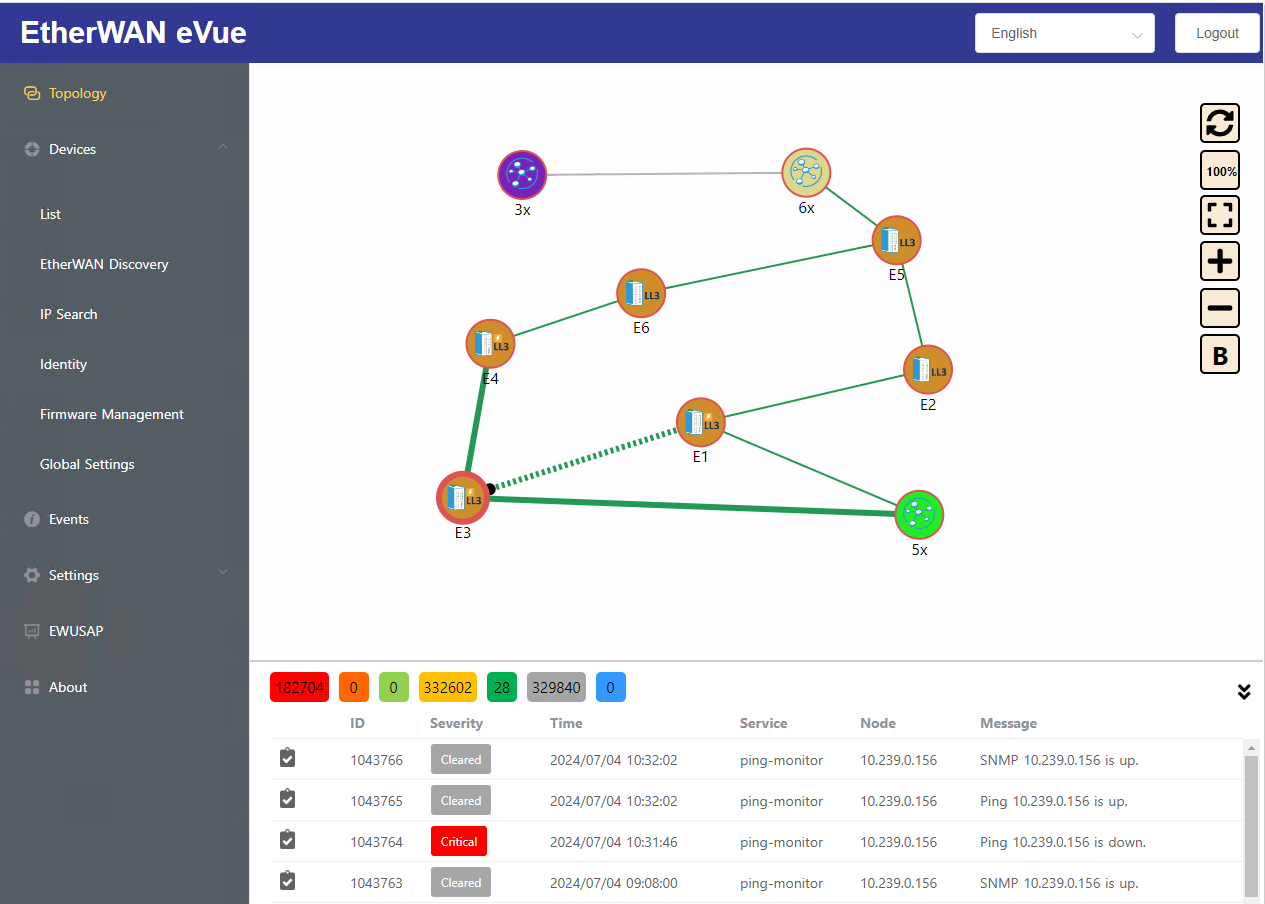Filter by gray 329840 severity counter
Screen dimensions: 1265x904
point(556,687)
